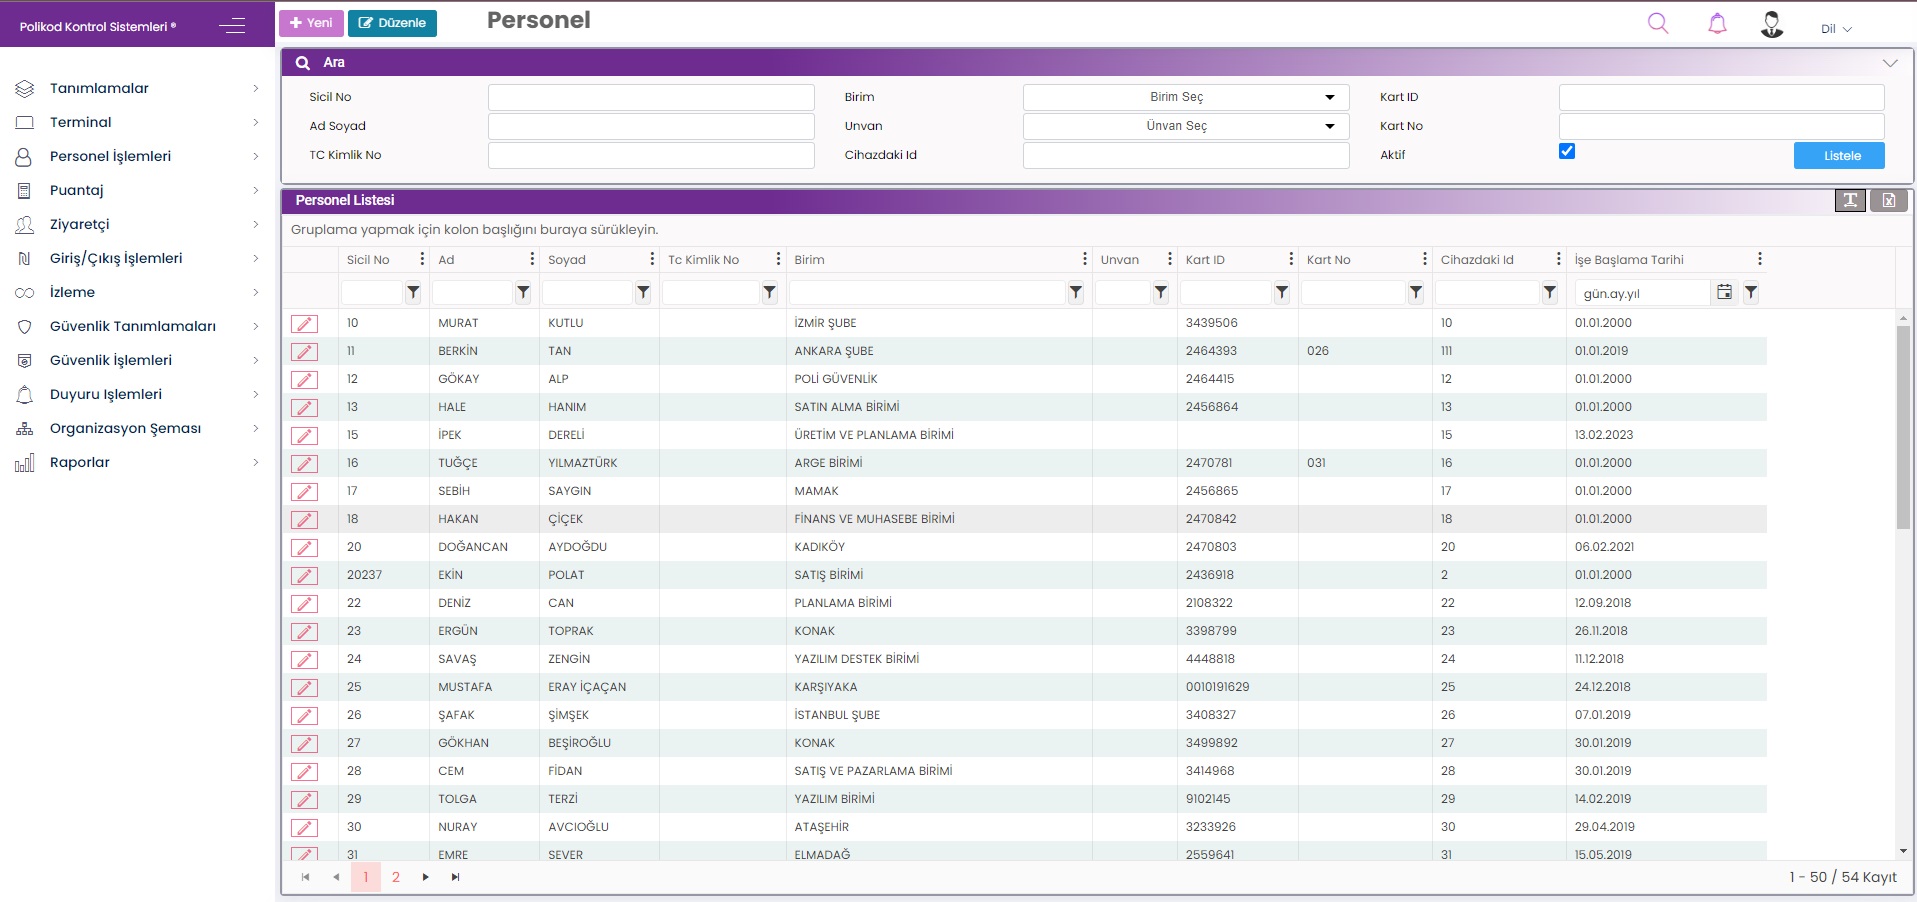Click the gün.ay.yıl date filter field
The width and height of the screenshot is (1917, 902).
click(x=1642, y=293)
